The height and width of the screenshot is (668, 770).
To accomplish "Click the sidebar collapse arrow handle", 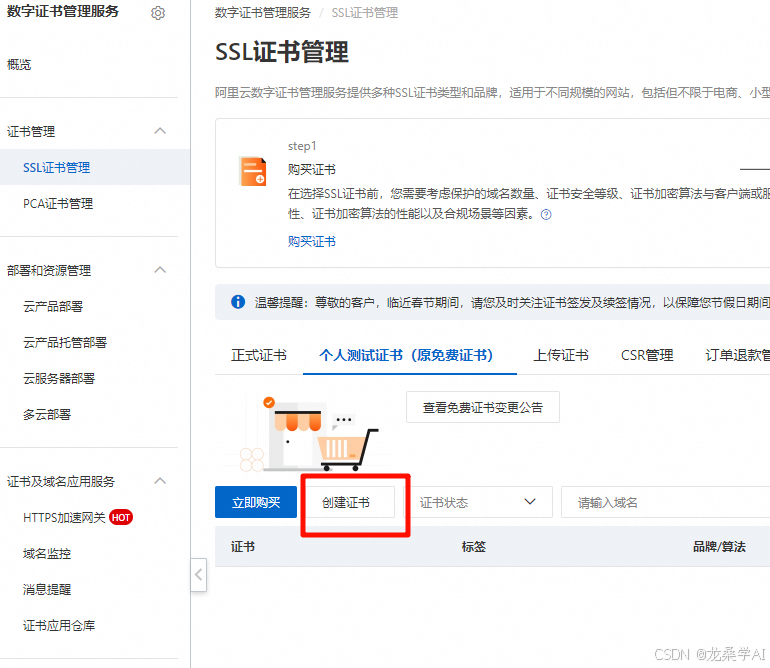I will point(198,575).
